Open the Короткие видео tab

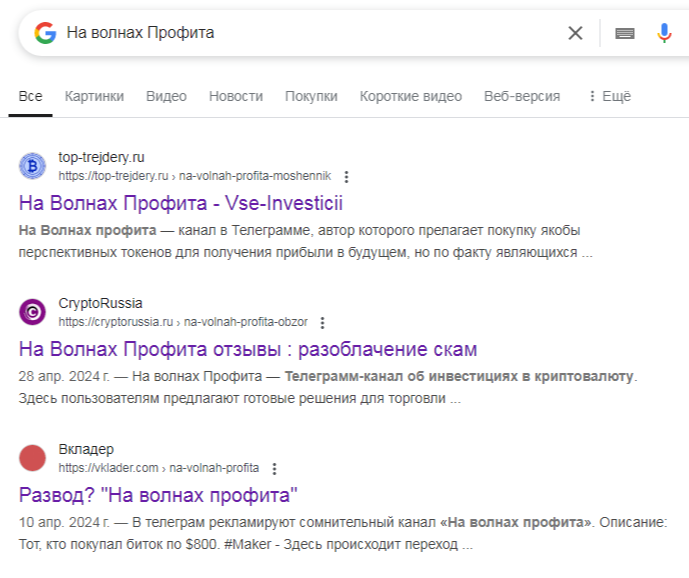(x=410, y=96)
